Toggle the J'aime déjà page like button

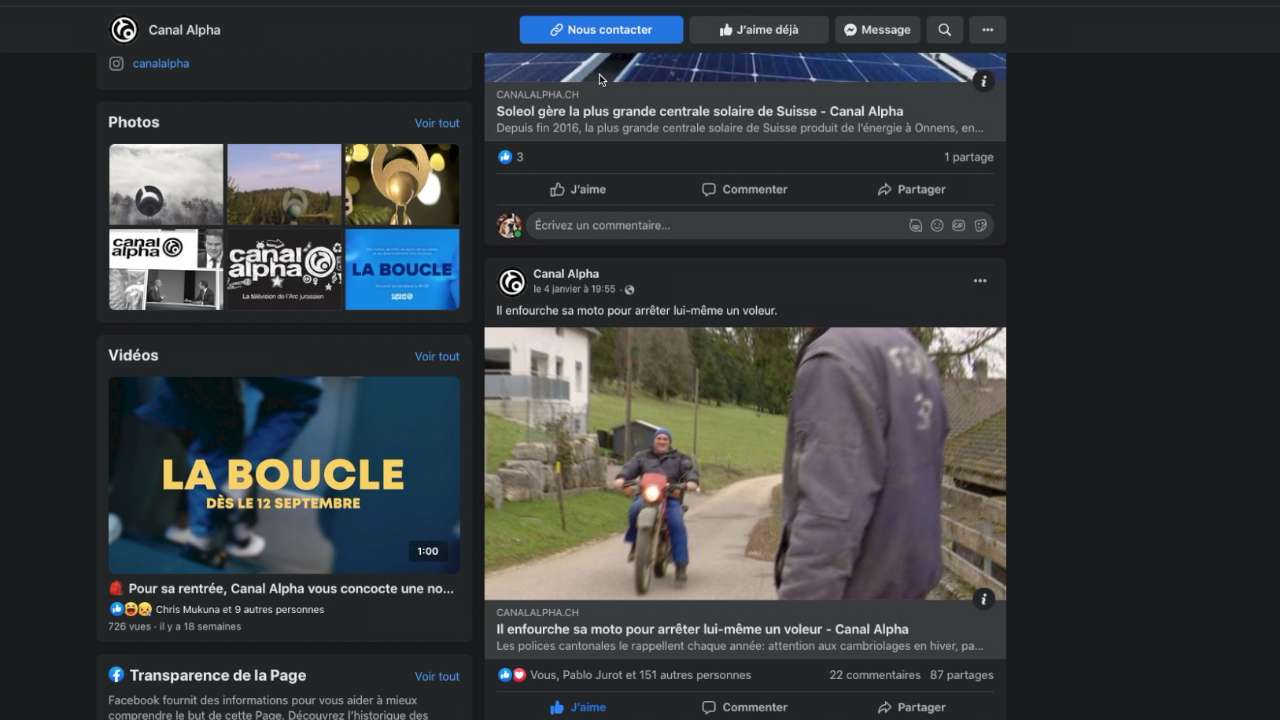(x=759, y=30)
